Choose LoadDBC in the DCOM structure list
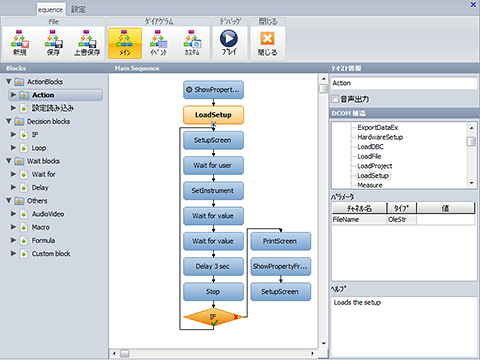480x360 pixels. 370,147
